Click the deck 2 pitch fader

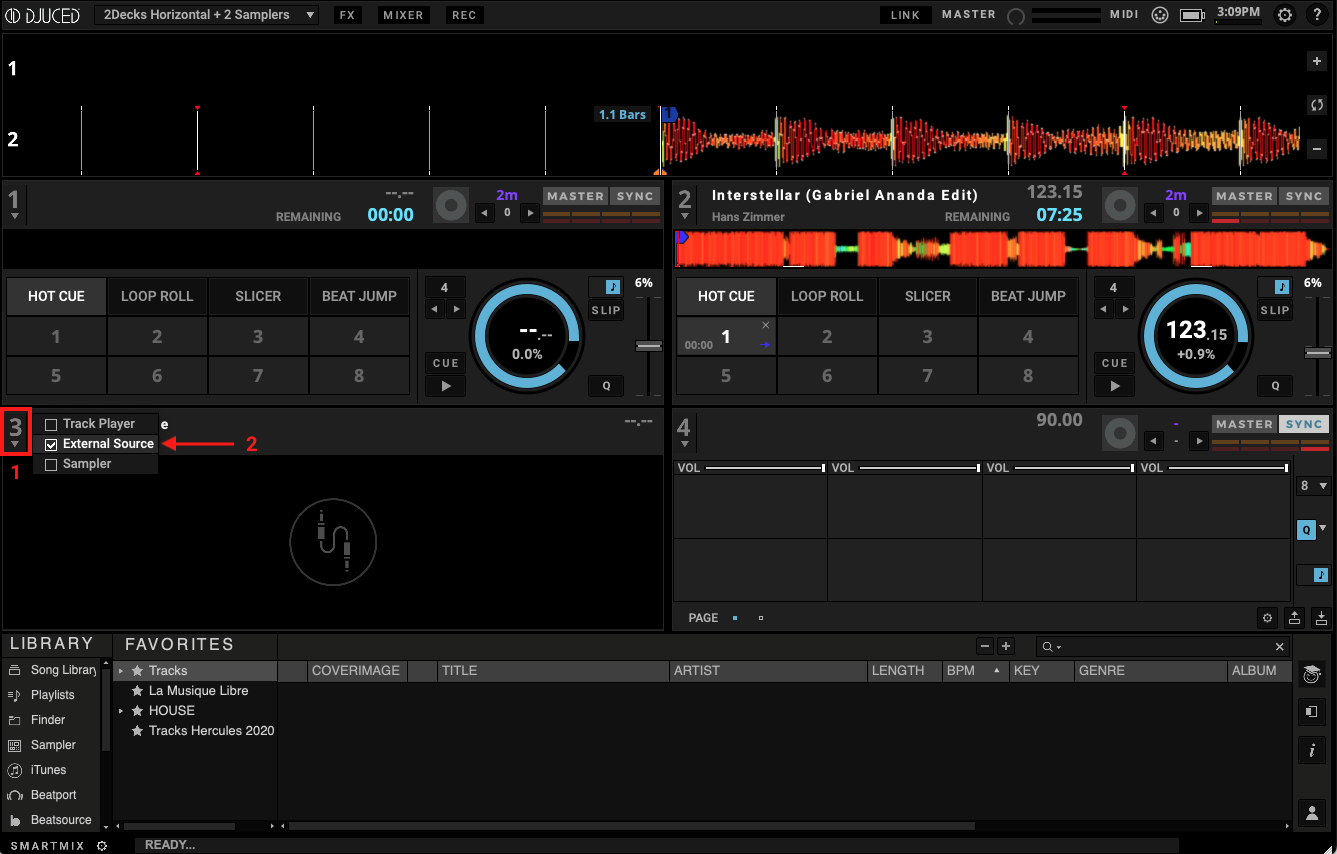pos(1318,353)
